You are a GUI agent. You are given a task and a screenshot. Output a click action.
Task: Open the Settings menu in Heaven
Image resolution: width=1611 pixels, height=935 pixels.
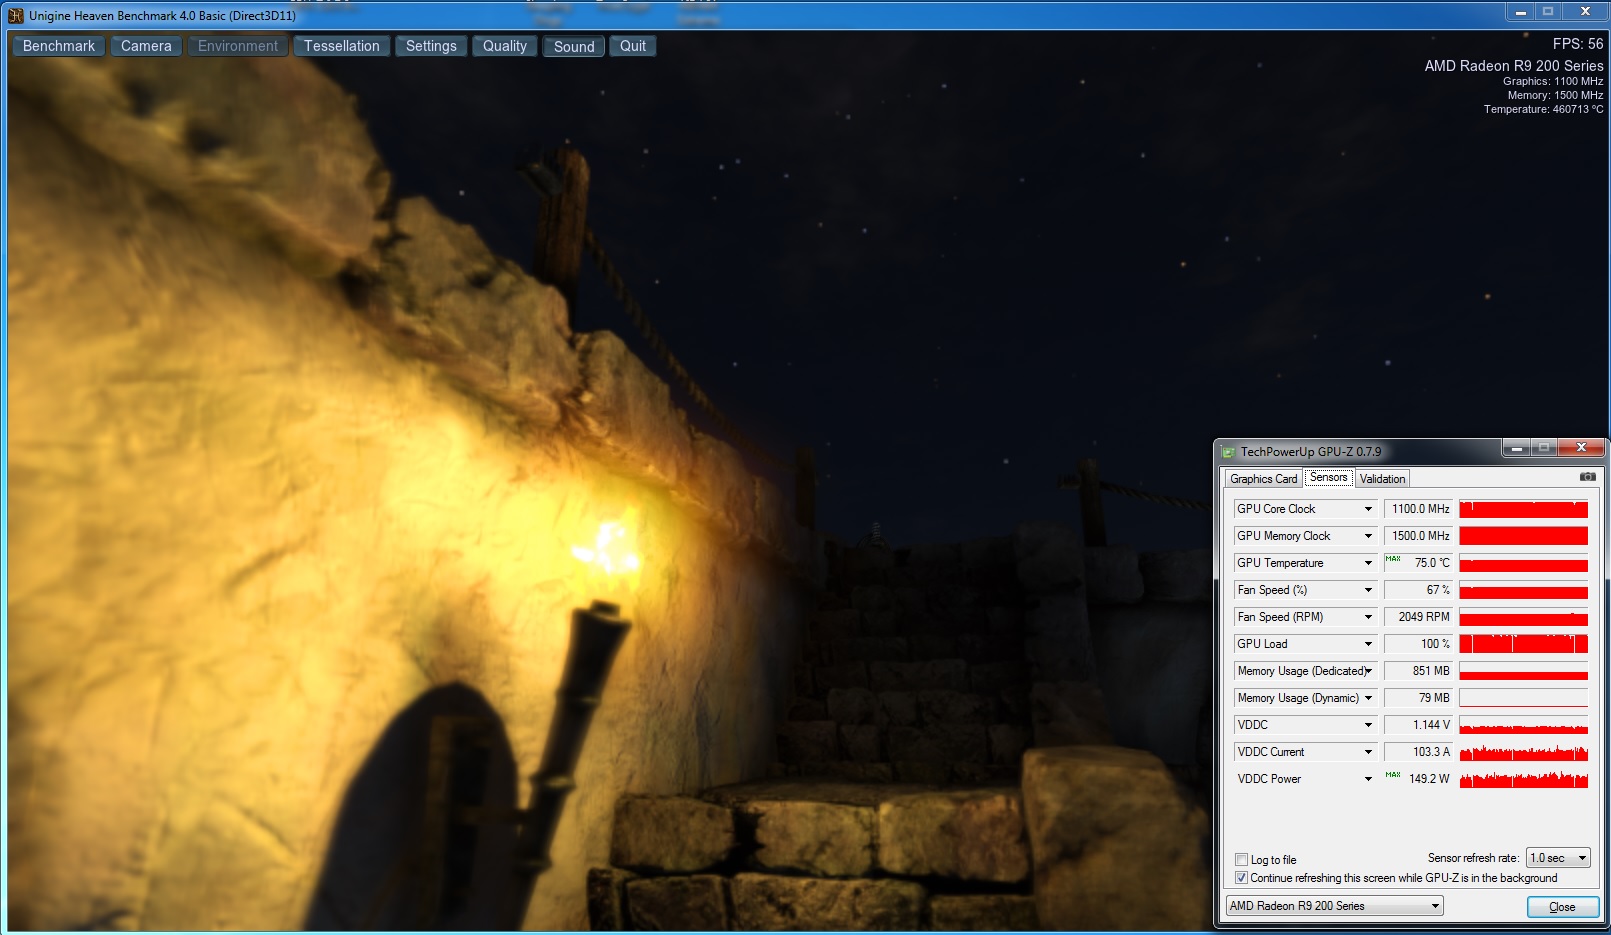click(431, 46)
